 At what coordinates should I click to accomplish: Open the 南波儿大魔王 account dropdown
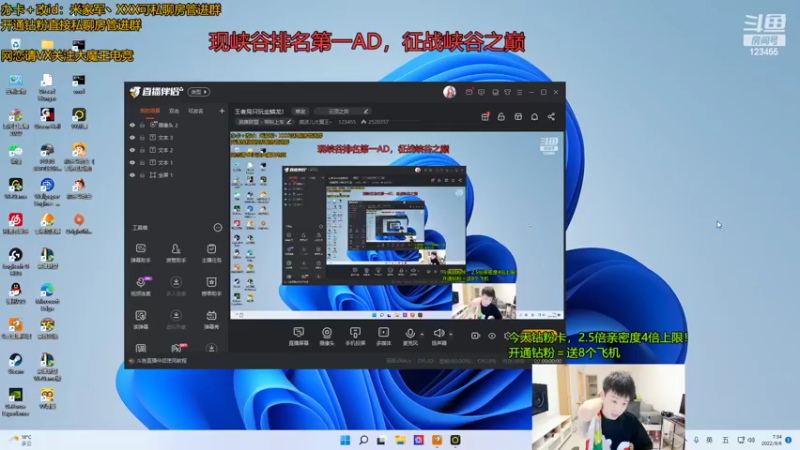315,122
